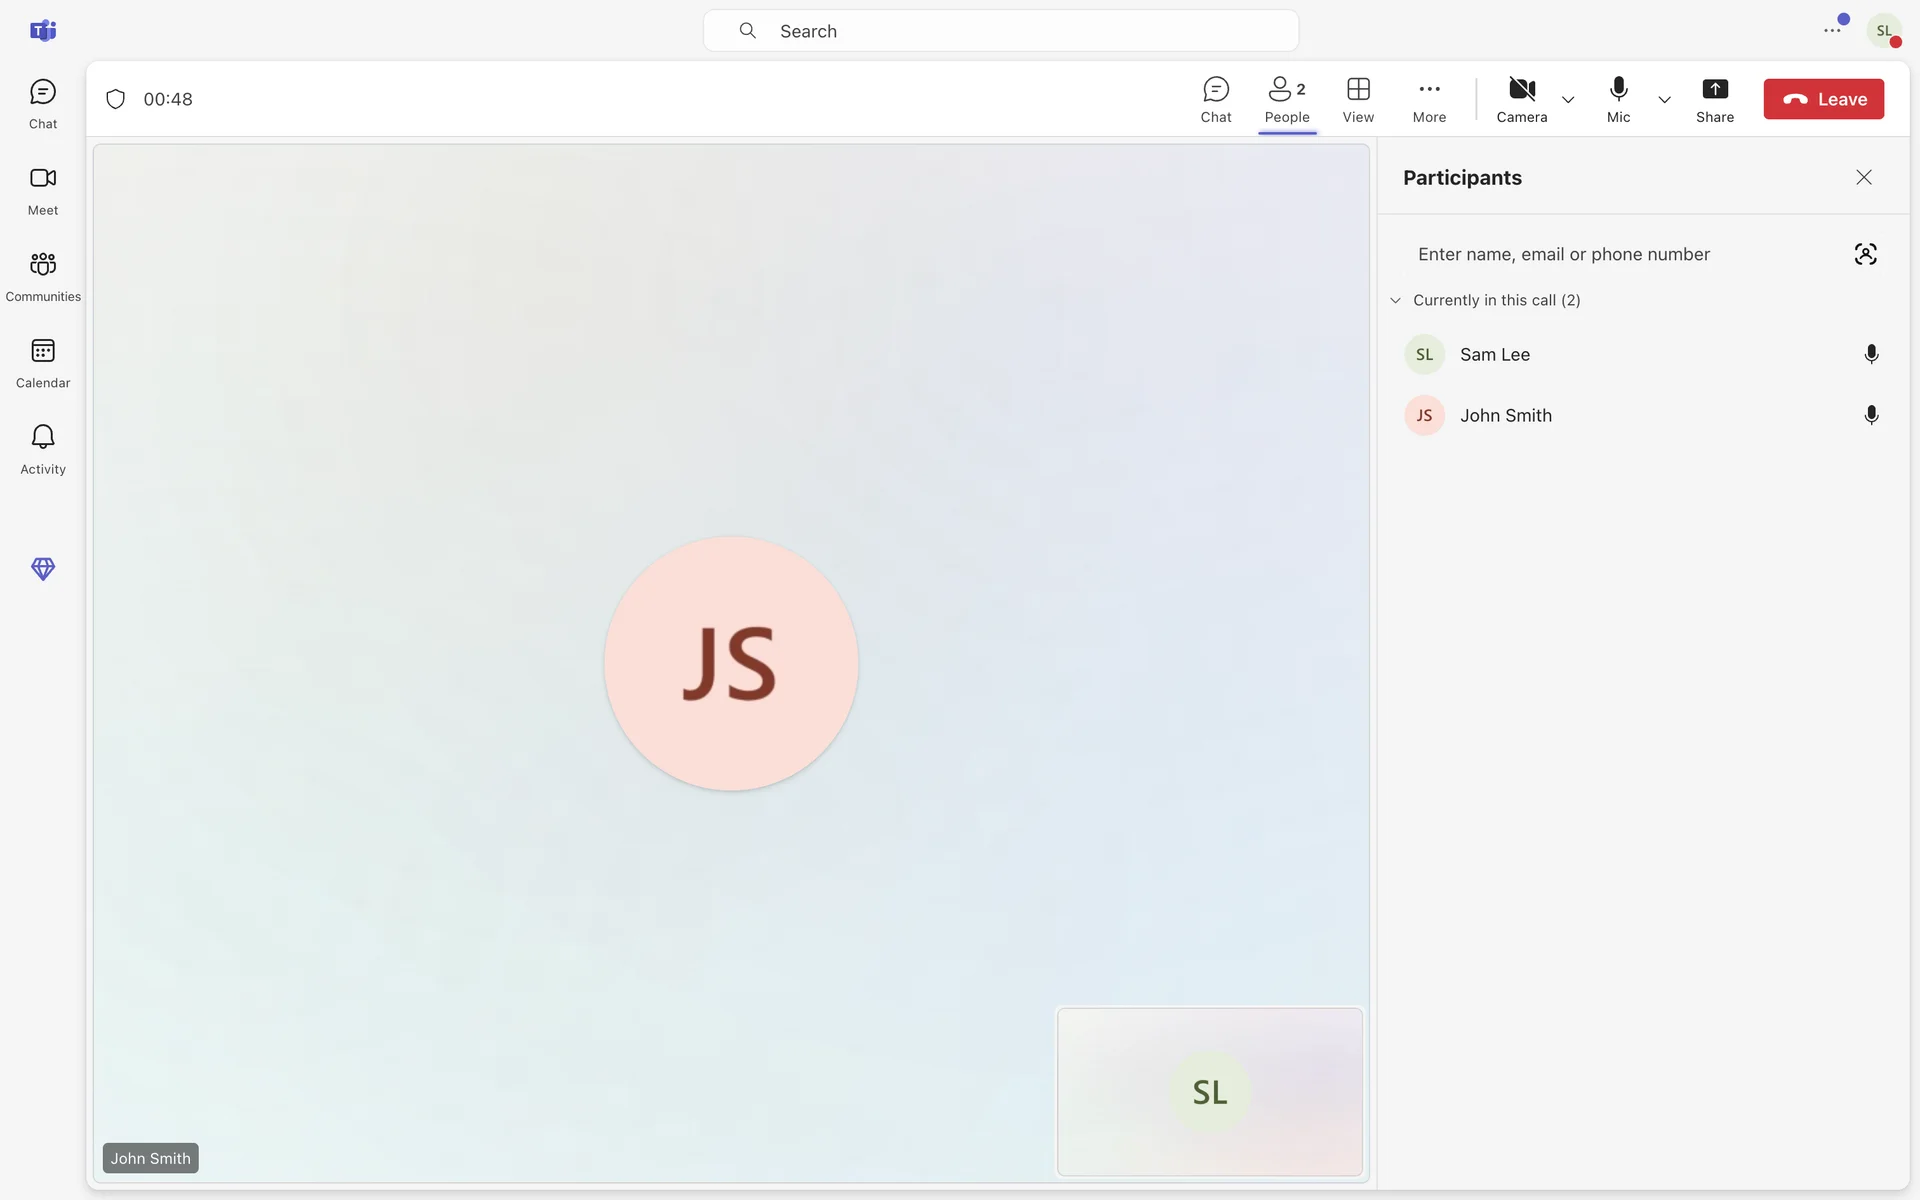Click the premium diamond icon
The width and height of the screenshot is (1920, 1200).
coord(42,568)
